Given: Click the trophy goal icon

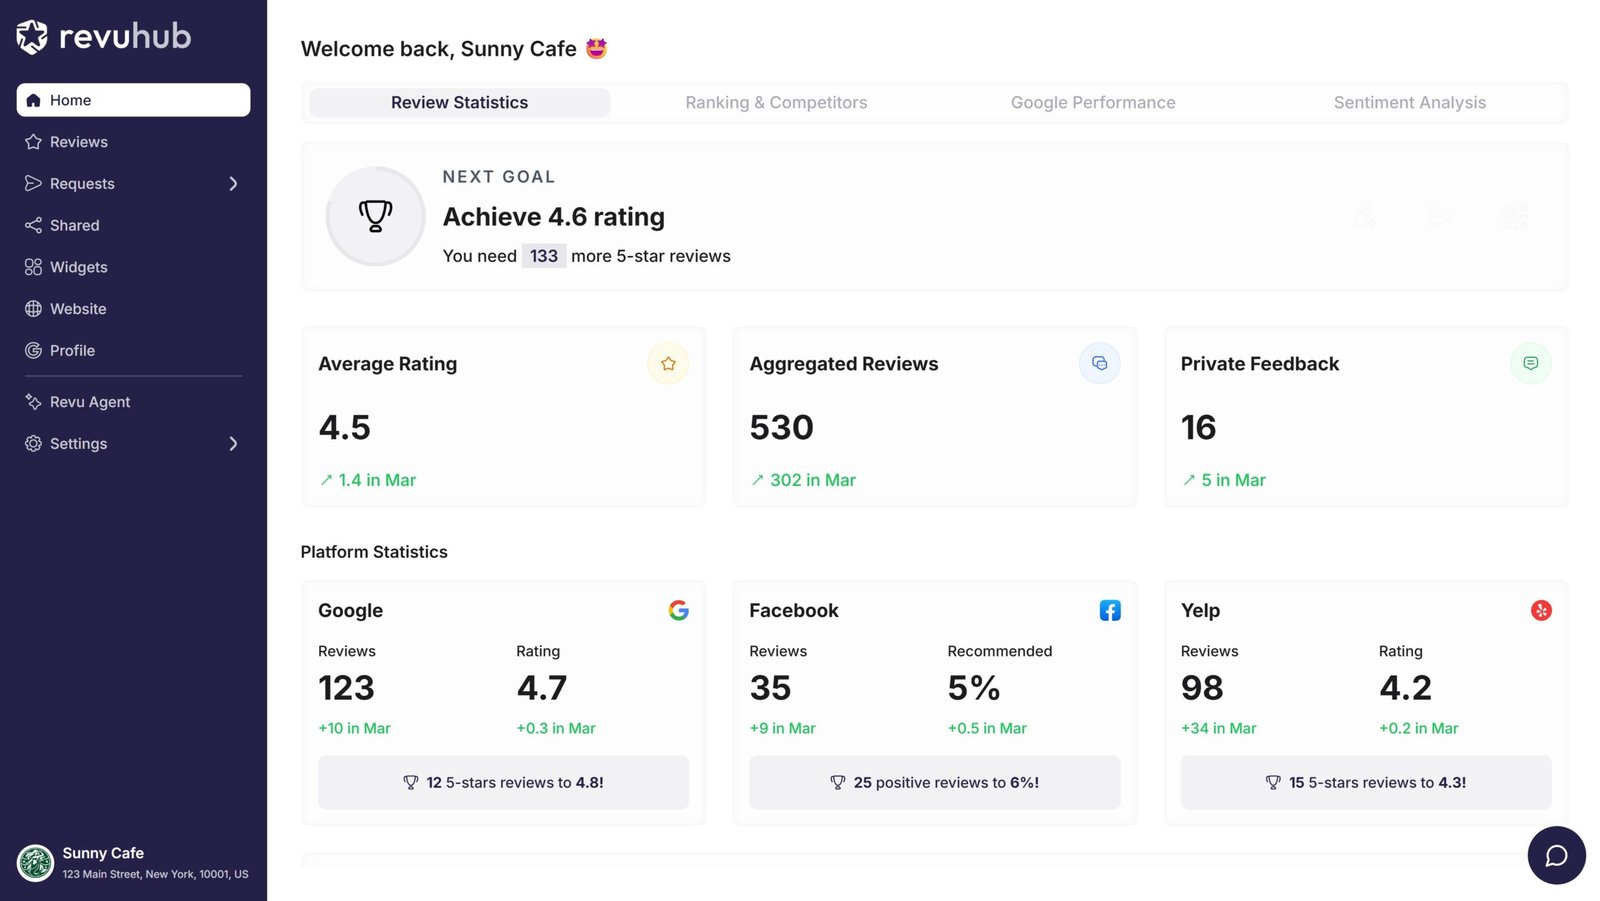Looking at the screenshot, I should pyautogui.click(x=375, y=216).
